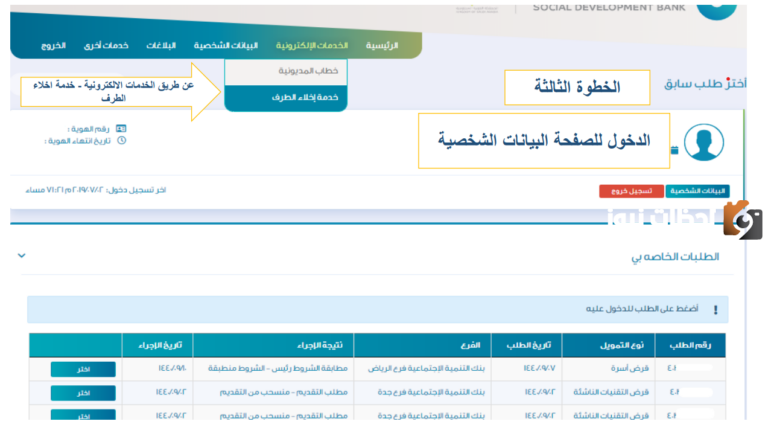The image size is (768, 430).
Task: Click the تاريخ الطلب column header
Action: [x=528, y=345]
